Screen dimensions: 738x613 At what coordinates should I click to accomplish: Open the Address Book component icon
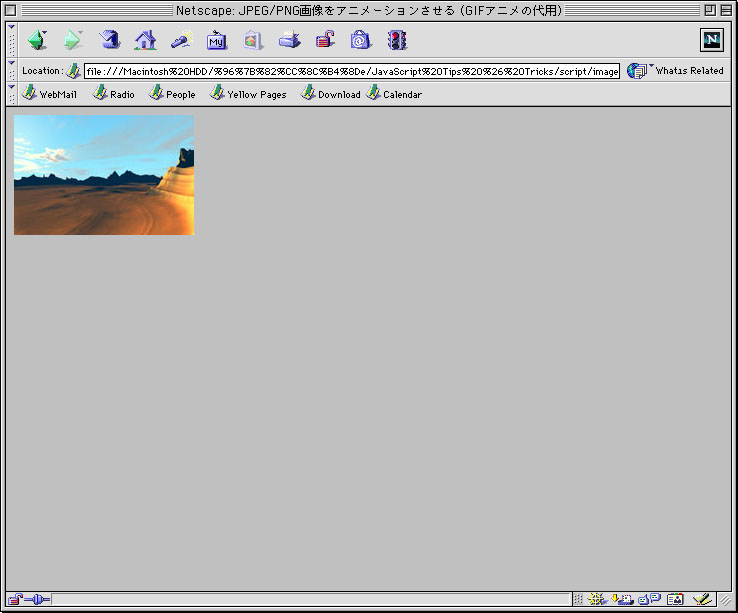pos(675,599)
